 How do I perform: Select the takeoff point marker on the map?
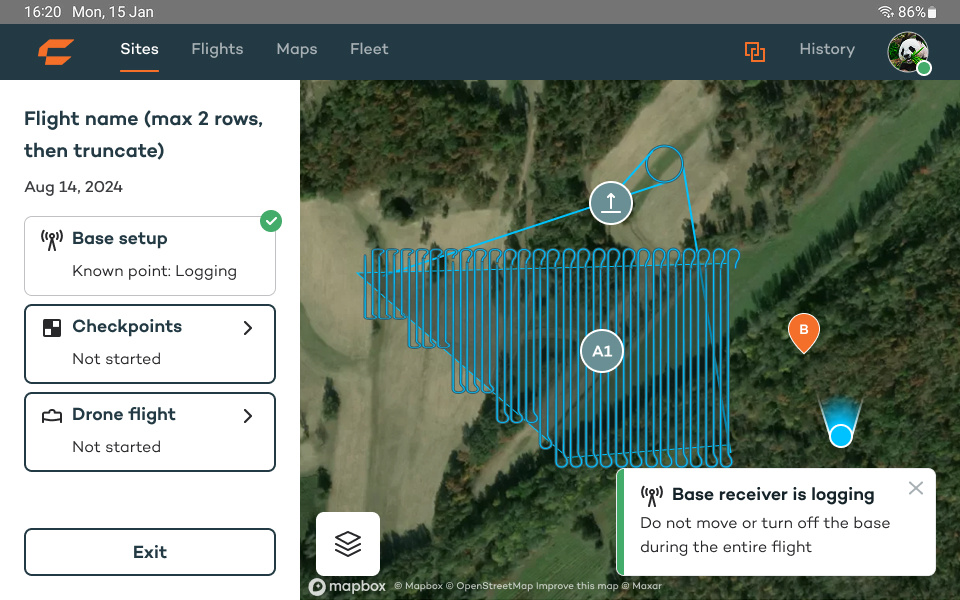pyautogui.click(x=611, y=203)
